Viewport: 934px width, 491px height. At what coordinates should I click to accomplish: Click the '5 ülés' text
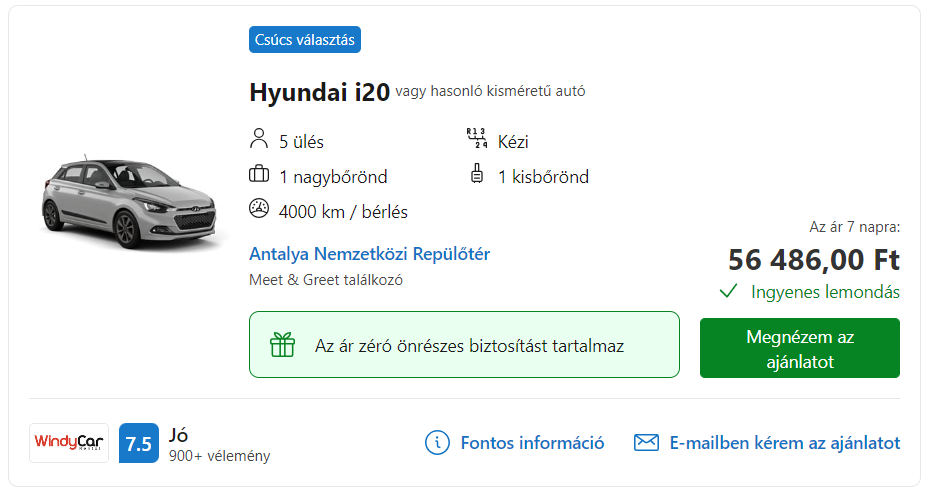[301, 142]
